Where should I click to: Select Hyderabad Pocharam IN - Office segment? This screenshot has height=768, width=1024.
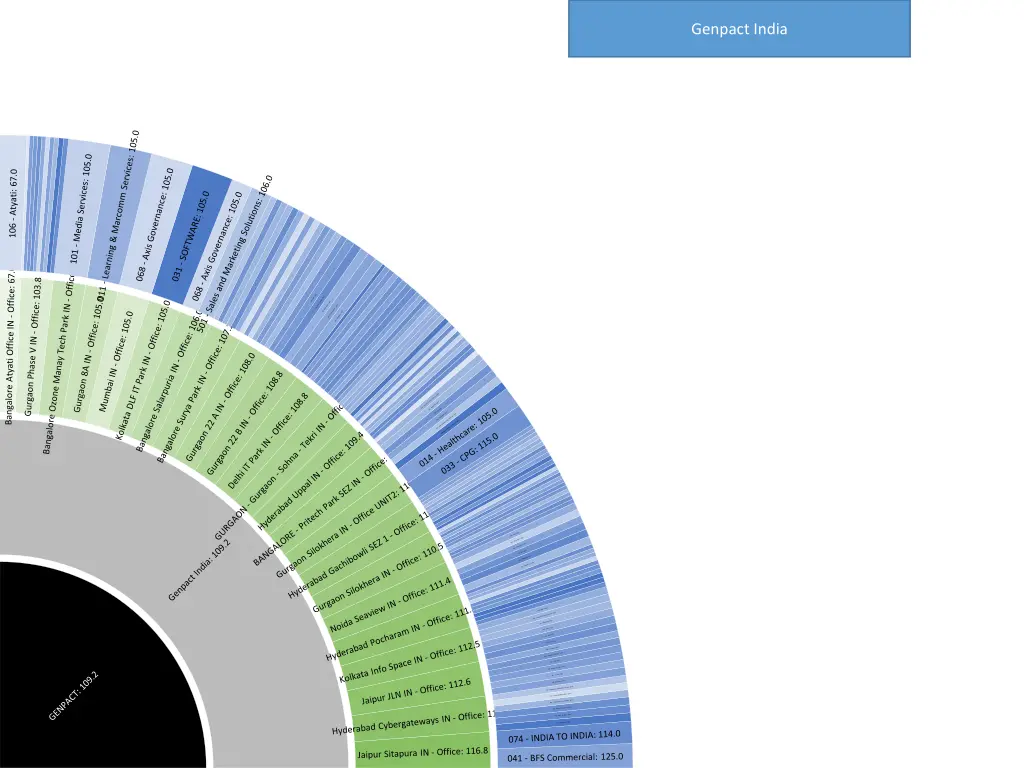tap(398, 633)
